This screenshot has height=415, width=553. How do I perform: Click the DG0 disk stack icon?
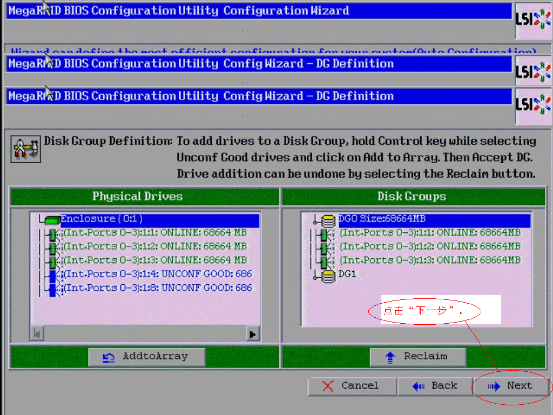pyautogui.click(x=328, y=221)
